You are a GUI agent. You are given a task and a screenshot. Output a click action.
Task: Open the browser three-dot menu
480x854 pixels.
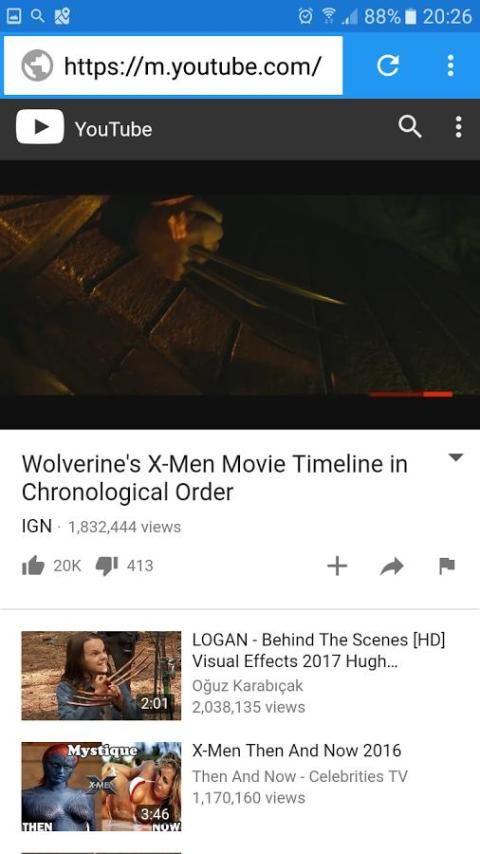coord(450,65)
